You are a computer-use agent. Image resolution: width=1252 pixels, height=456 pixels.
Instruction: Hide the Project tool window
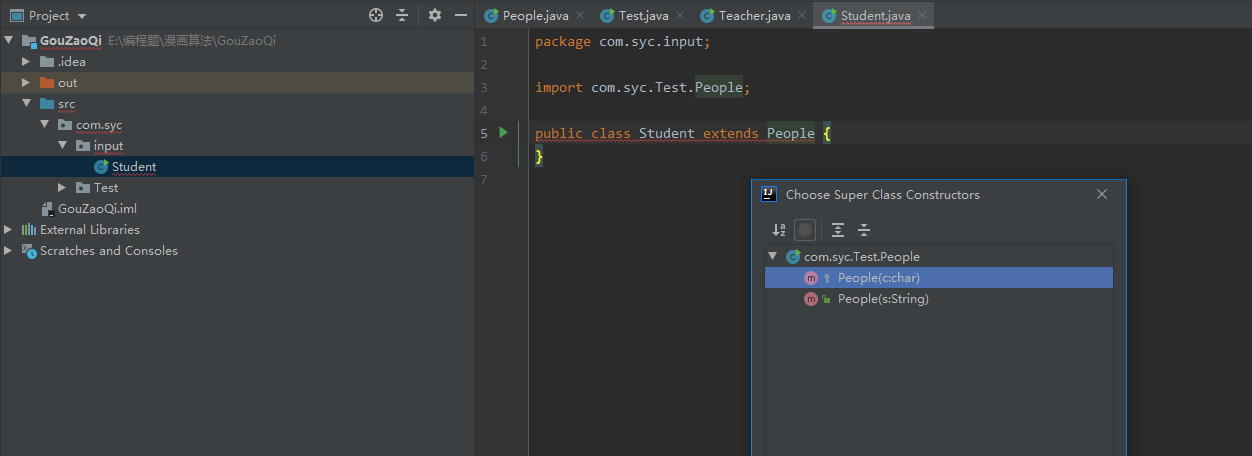461,15
